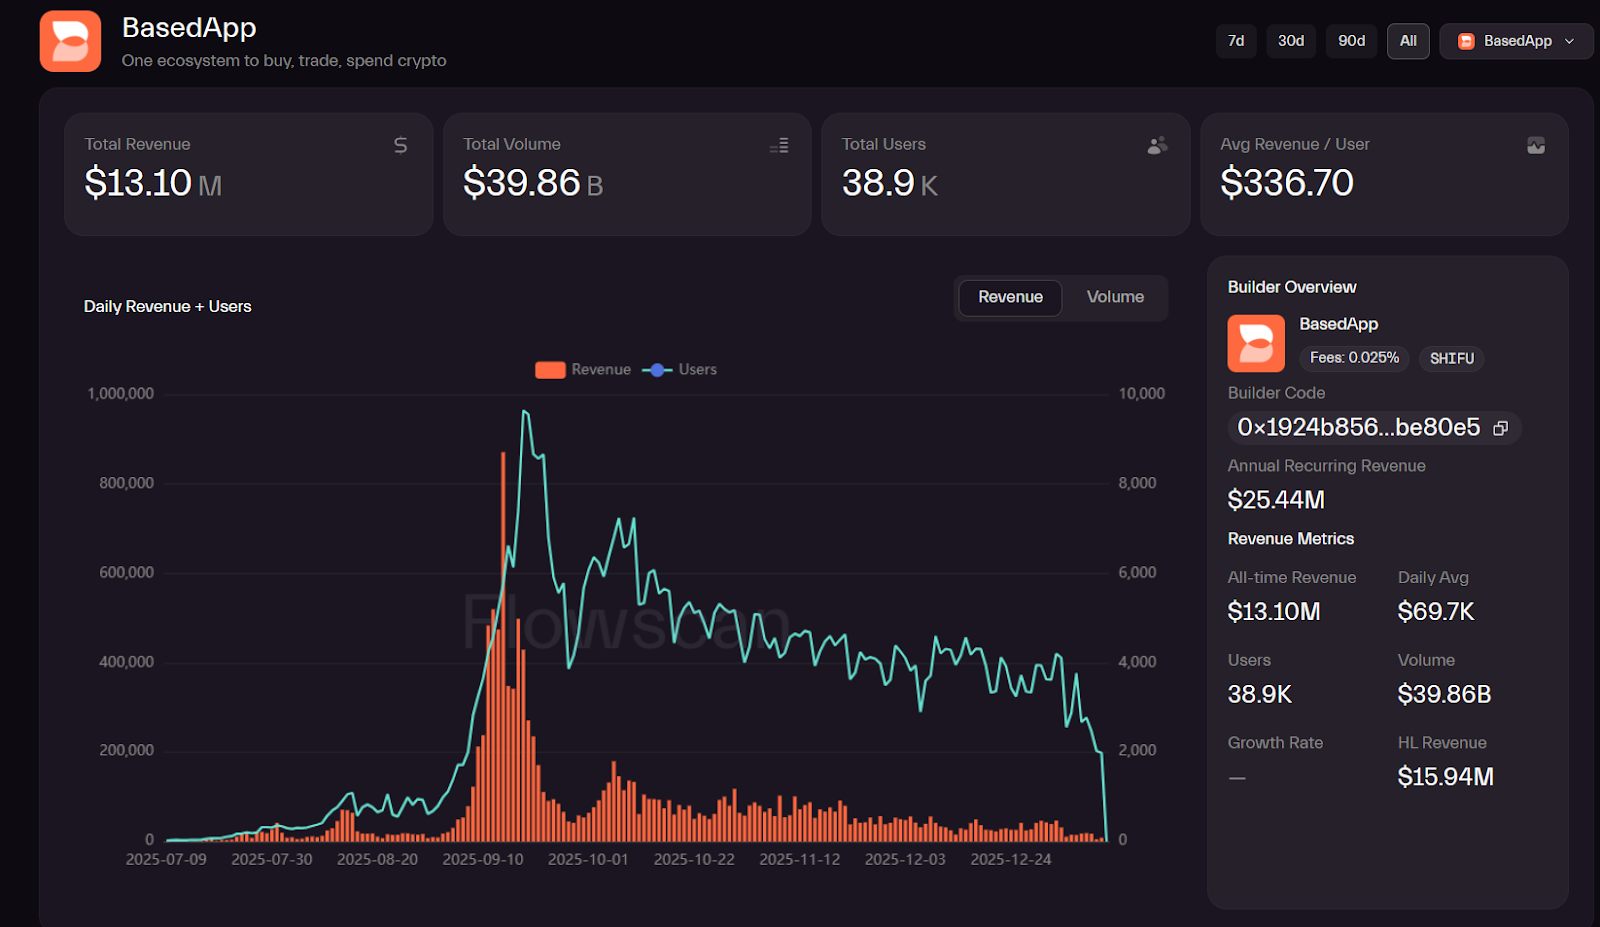This screenshot has height=927, width=1600.
Task: Select the Revenue tab above the chart
Action: click(1010, 297)
